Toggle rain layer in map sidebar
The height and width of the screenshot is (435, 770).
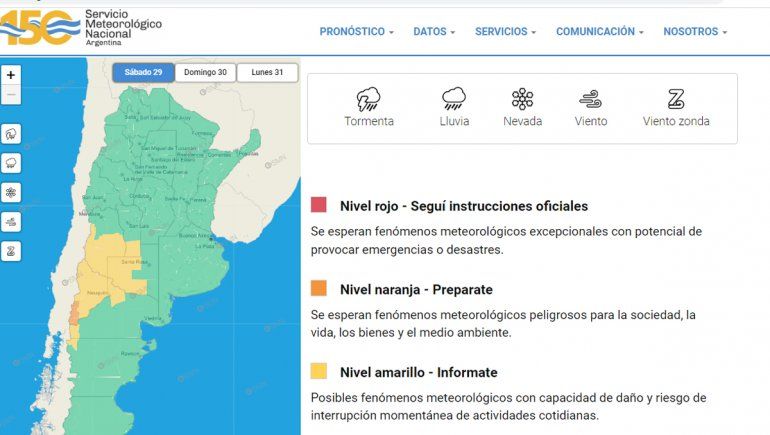pos(11,163)
